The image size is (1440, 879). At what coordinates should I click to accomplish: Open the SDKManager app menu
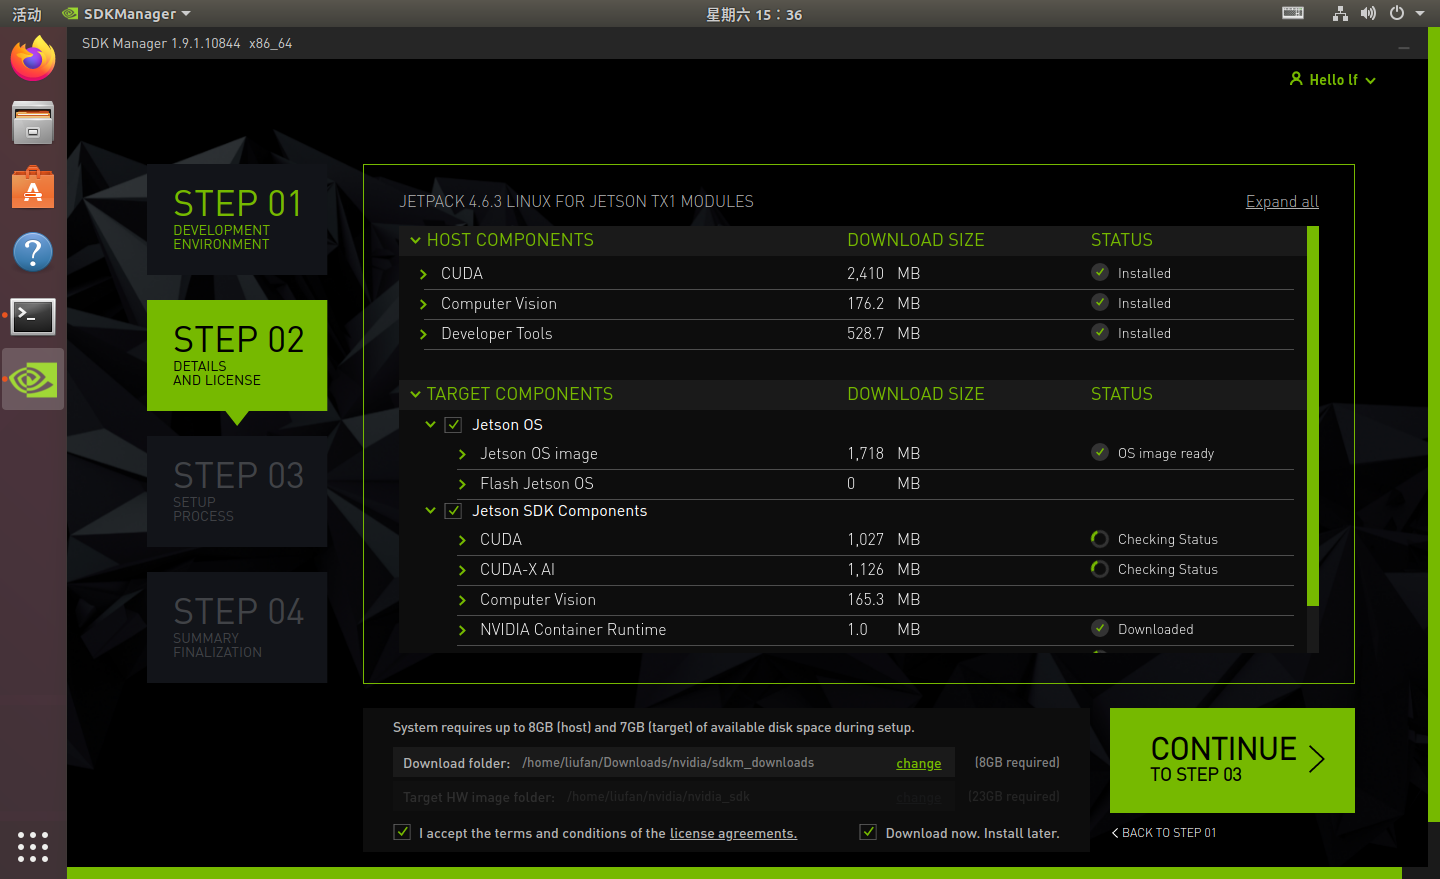[127, 13]
